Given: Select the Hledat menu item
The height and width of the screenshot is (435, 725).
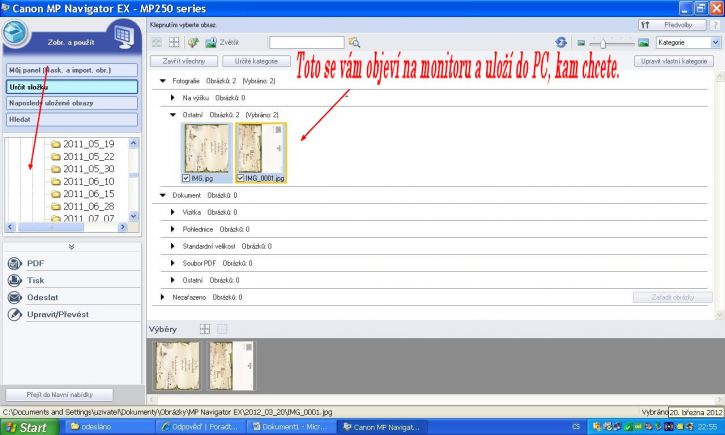Looking at the screenshot, I should click(x=72, y=119).
